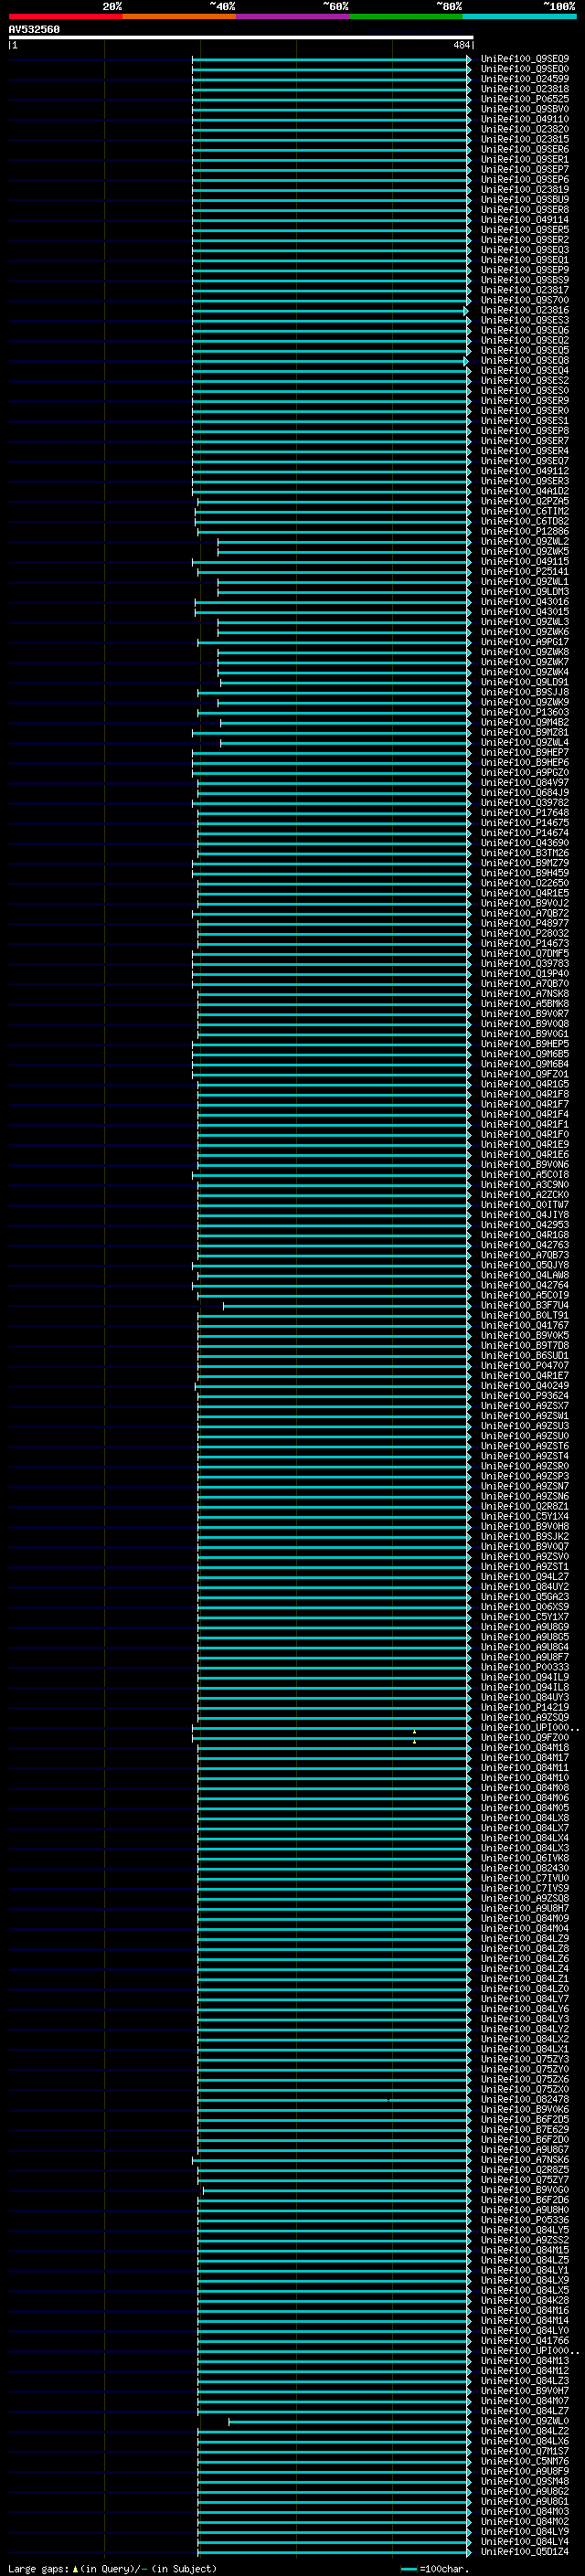Select label UniRef100_B3TM26
The width and height of the screenshot is (585, 2576).
pyautogui.click(x=525, y=854)
